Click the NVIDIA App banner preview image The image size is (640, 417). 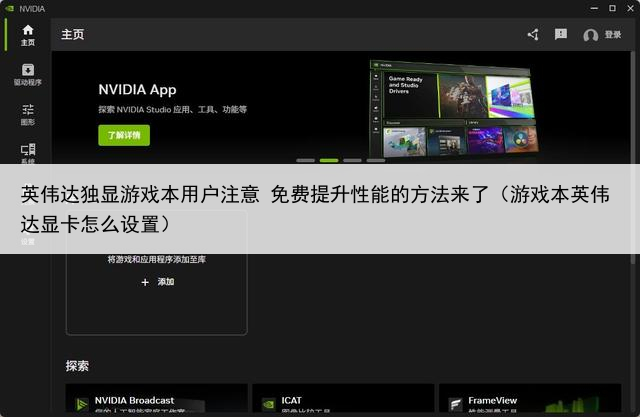[453, 107]
